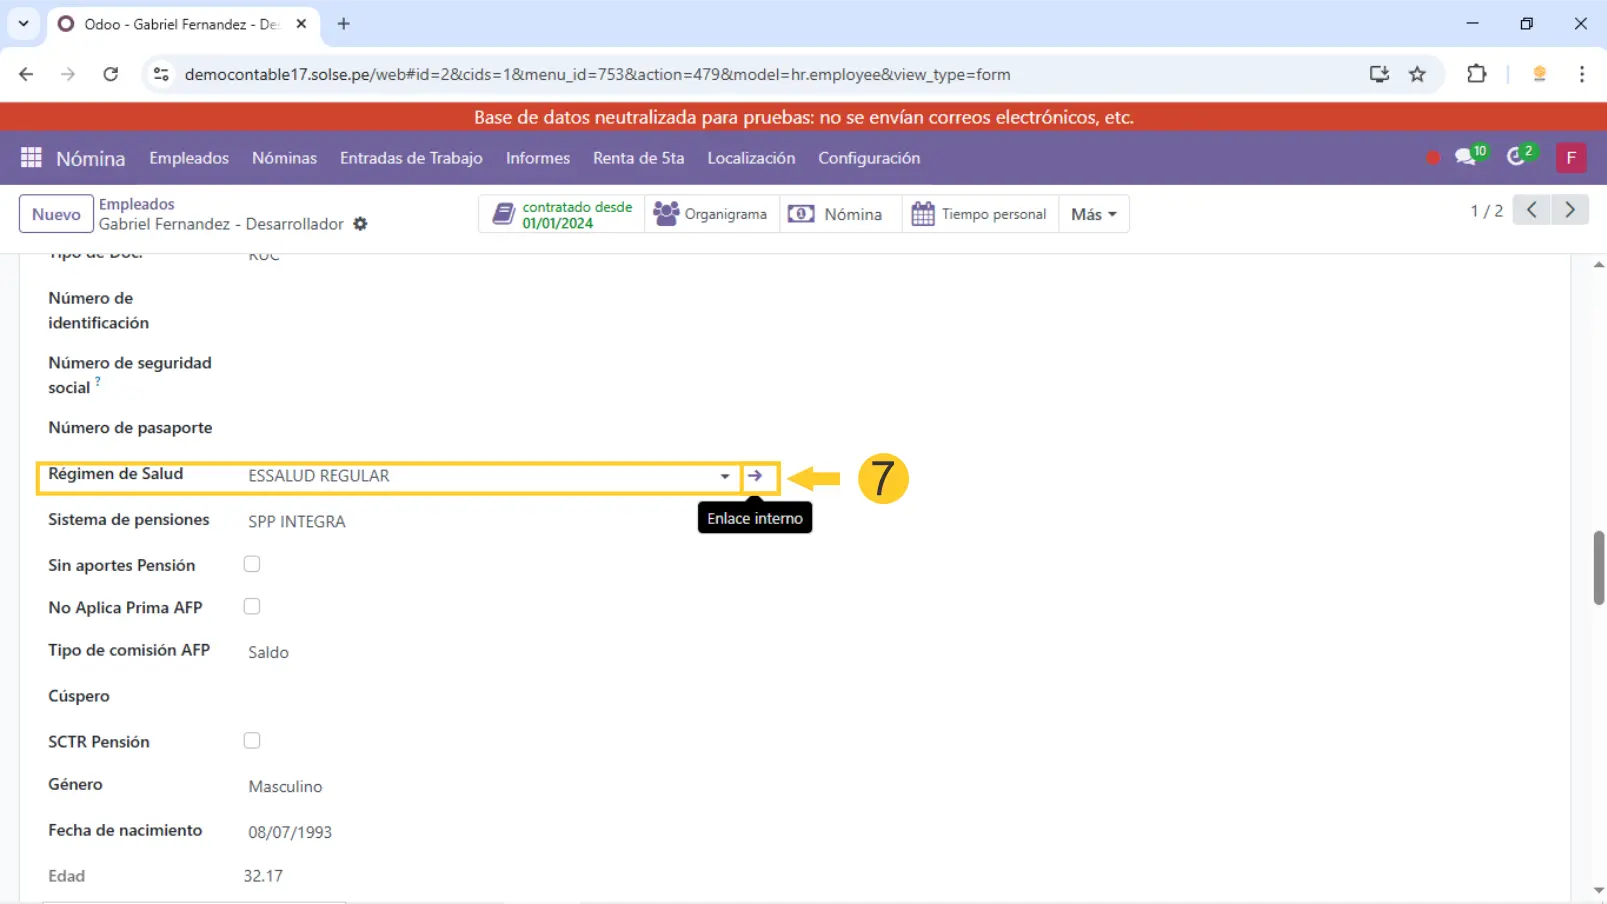Screen dimensions: 1607x904
Task: Open the gear actions icon beside employee name
Action: point(360,224)
